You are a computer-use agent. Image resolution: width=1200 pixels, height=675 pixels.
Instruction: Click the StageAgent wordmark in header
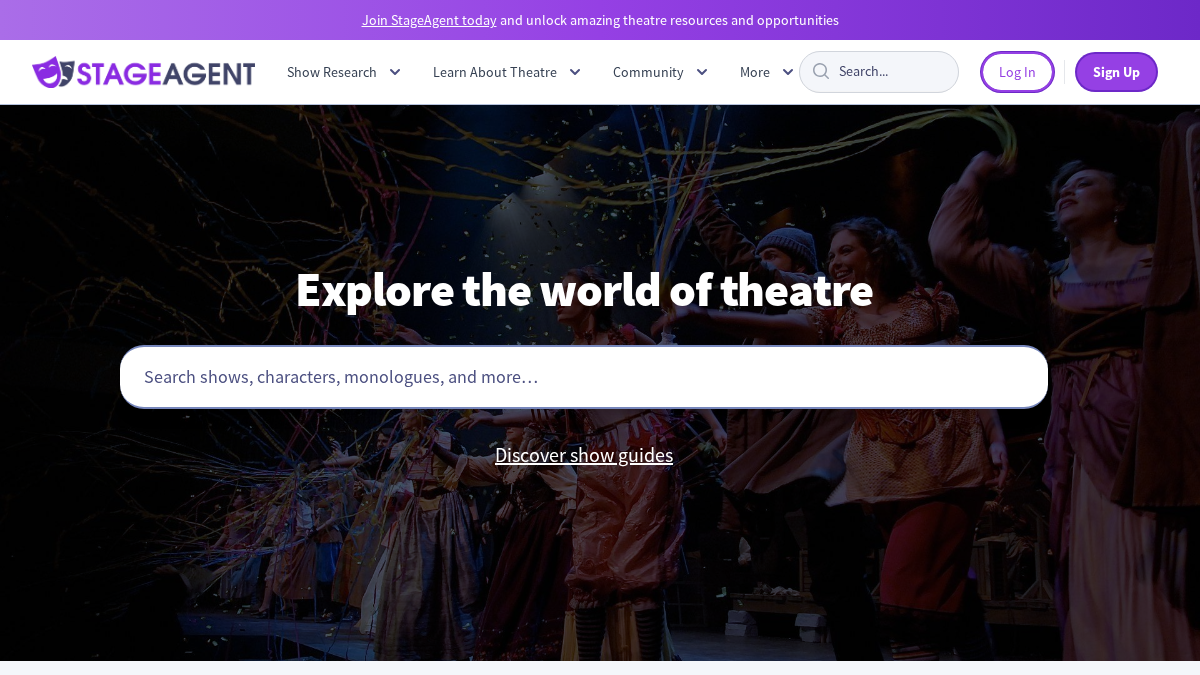coord(166,73)
